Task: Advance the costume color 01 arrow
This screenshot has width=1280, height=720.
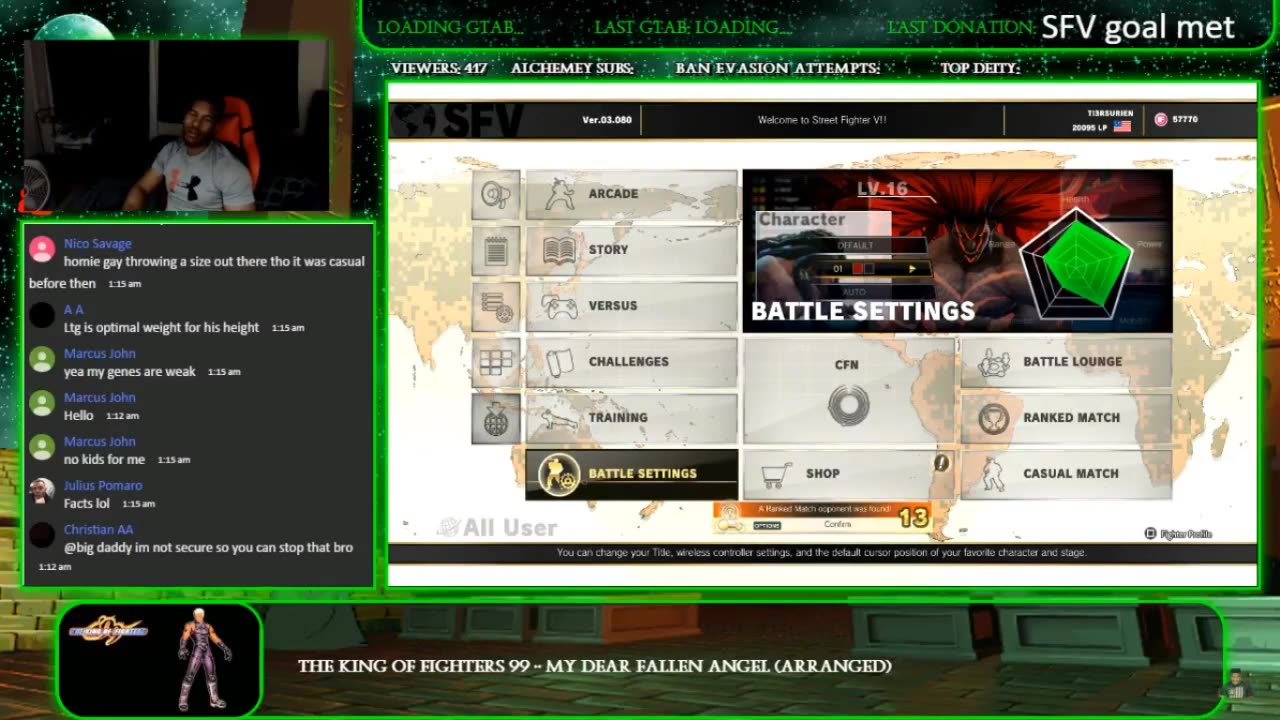Action: click(x=911, y=269)
